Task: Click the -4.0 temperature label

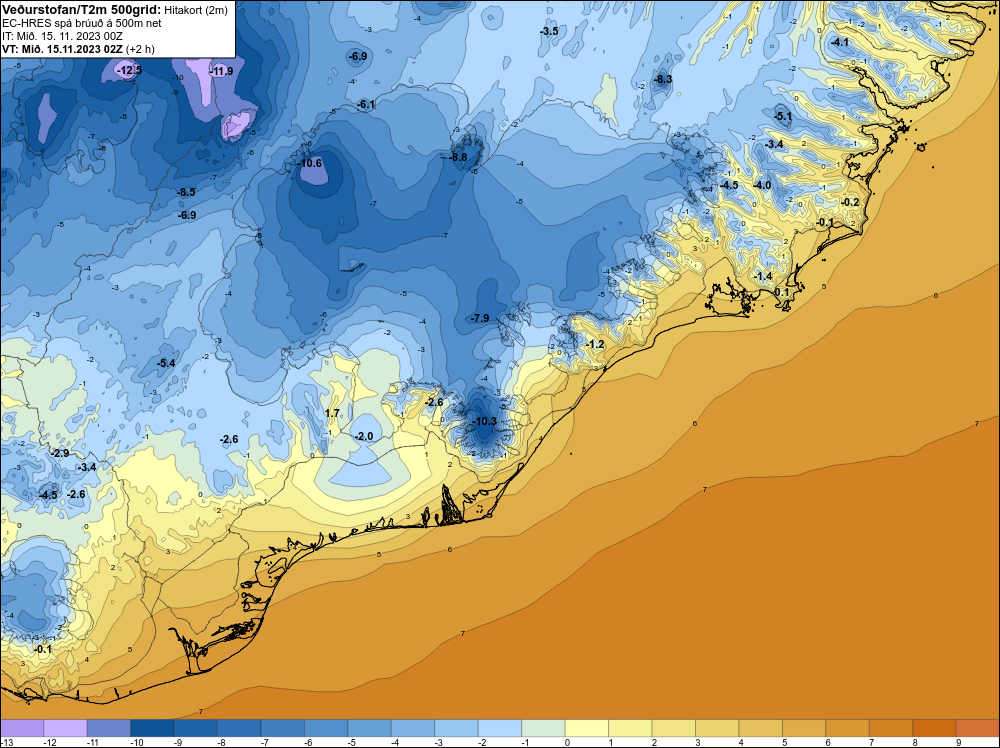Action: 762,185
